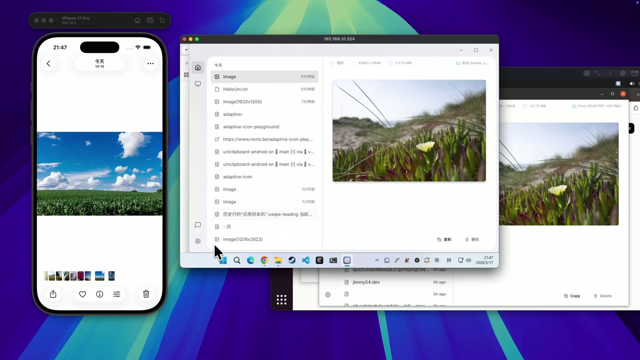
Task: Click the simulator screenshot camera icon
Action: [x=150, y=20]
